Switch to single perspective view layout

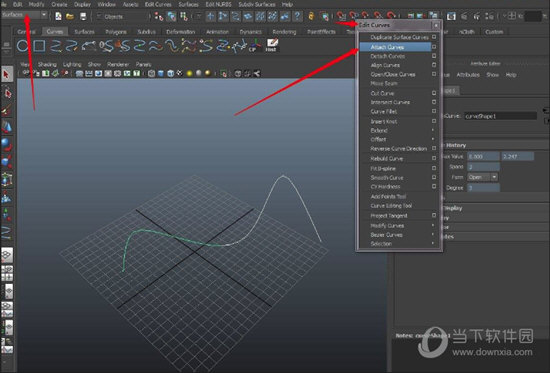(7, 255)
